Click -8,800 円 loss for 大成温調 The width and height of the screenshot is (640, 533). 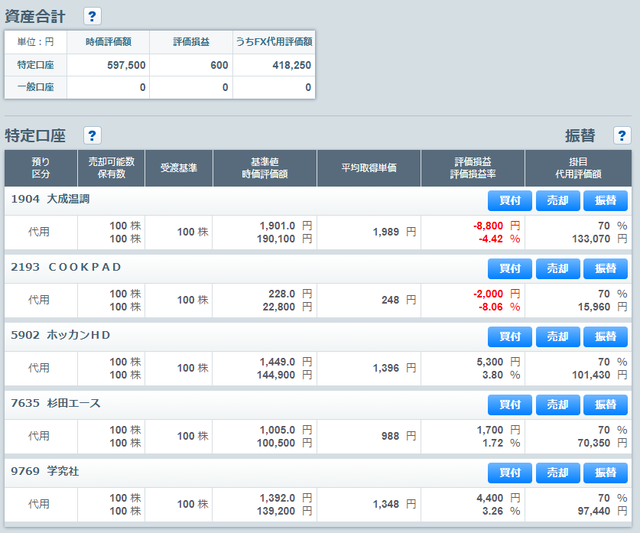tap(496, 226)
